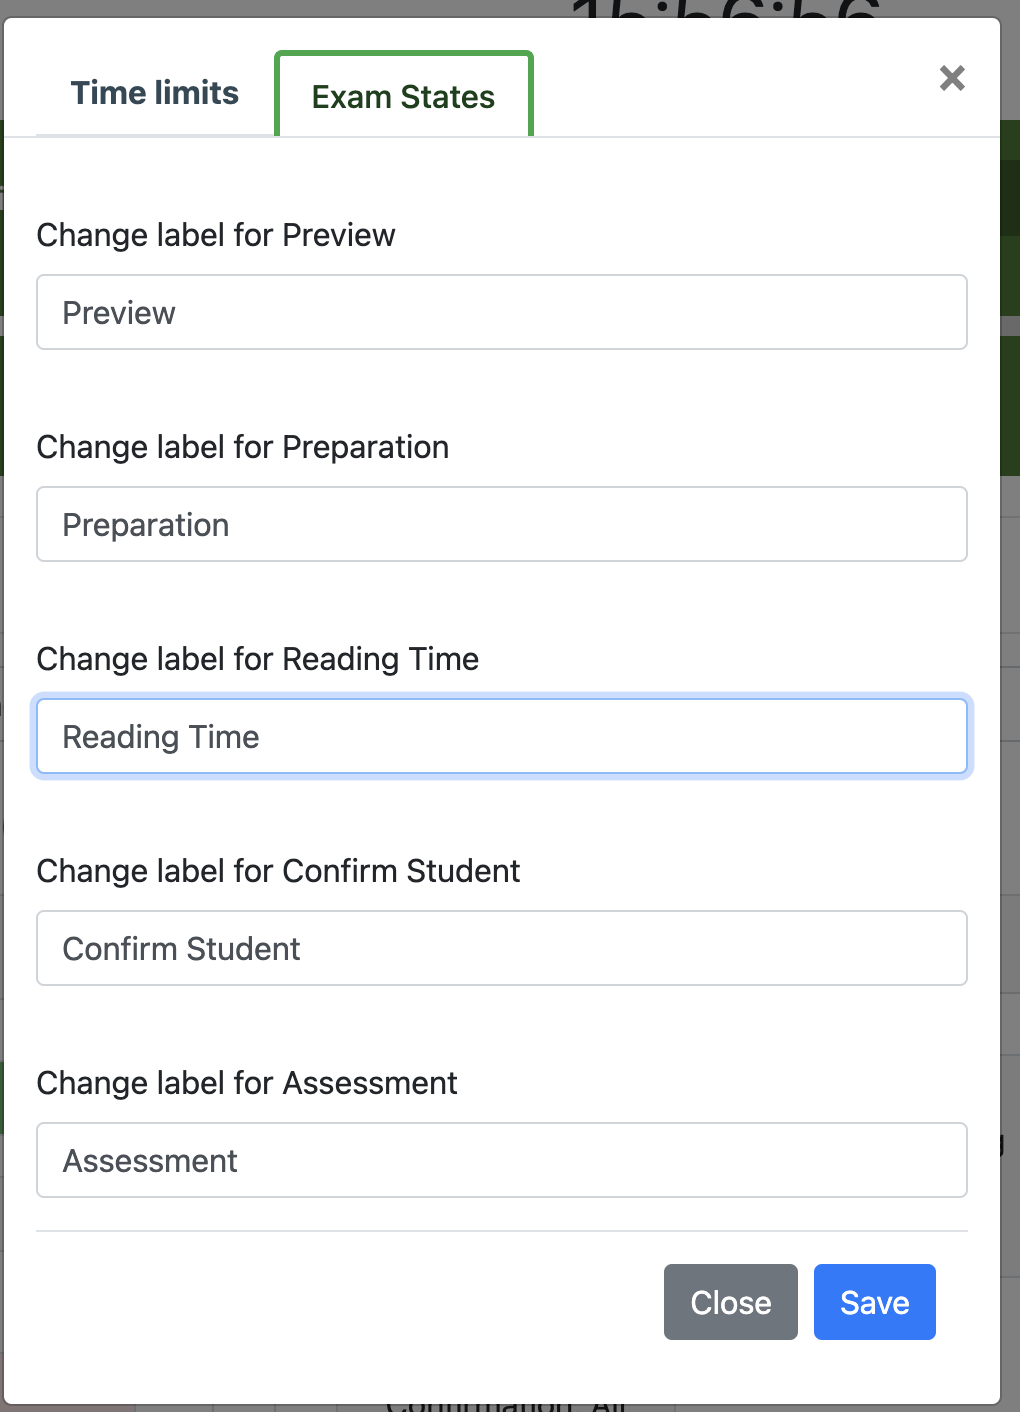This screenshot has width=1020, height=1412.
Task: Click the partially hidden timer above the dialog
Action: pyautogui.click(x=726, y=9)
